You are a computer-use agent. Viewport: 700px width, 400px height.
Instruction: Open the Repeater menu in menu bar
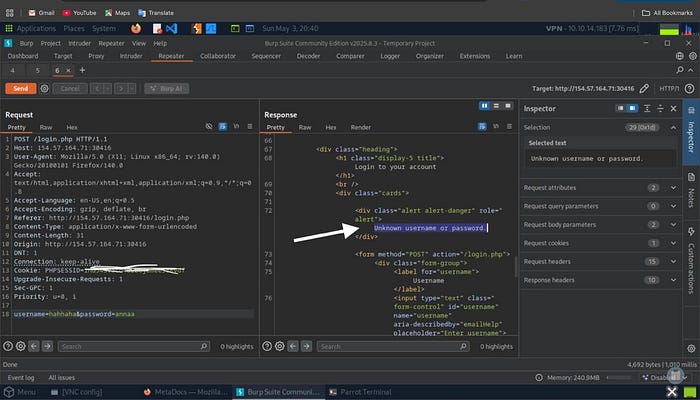click(111, 43)
